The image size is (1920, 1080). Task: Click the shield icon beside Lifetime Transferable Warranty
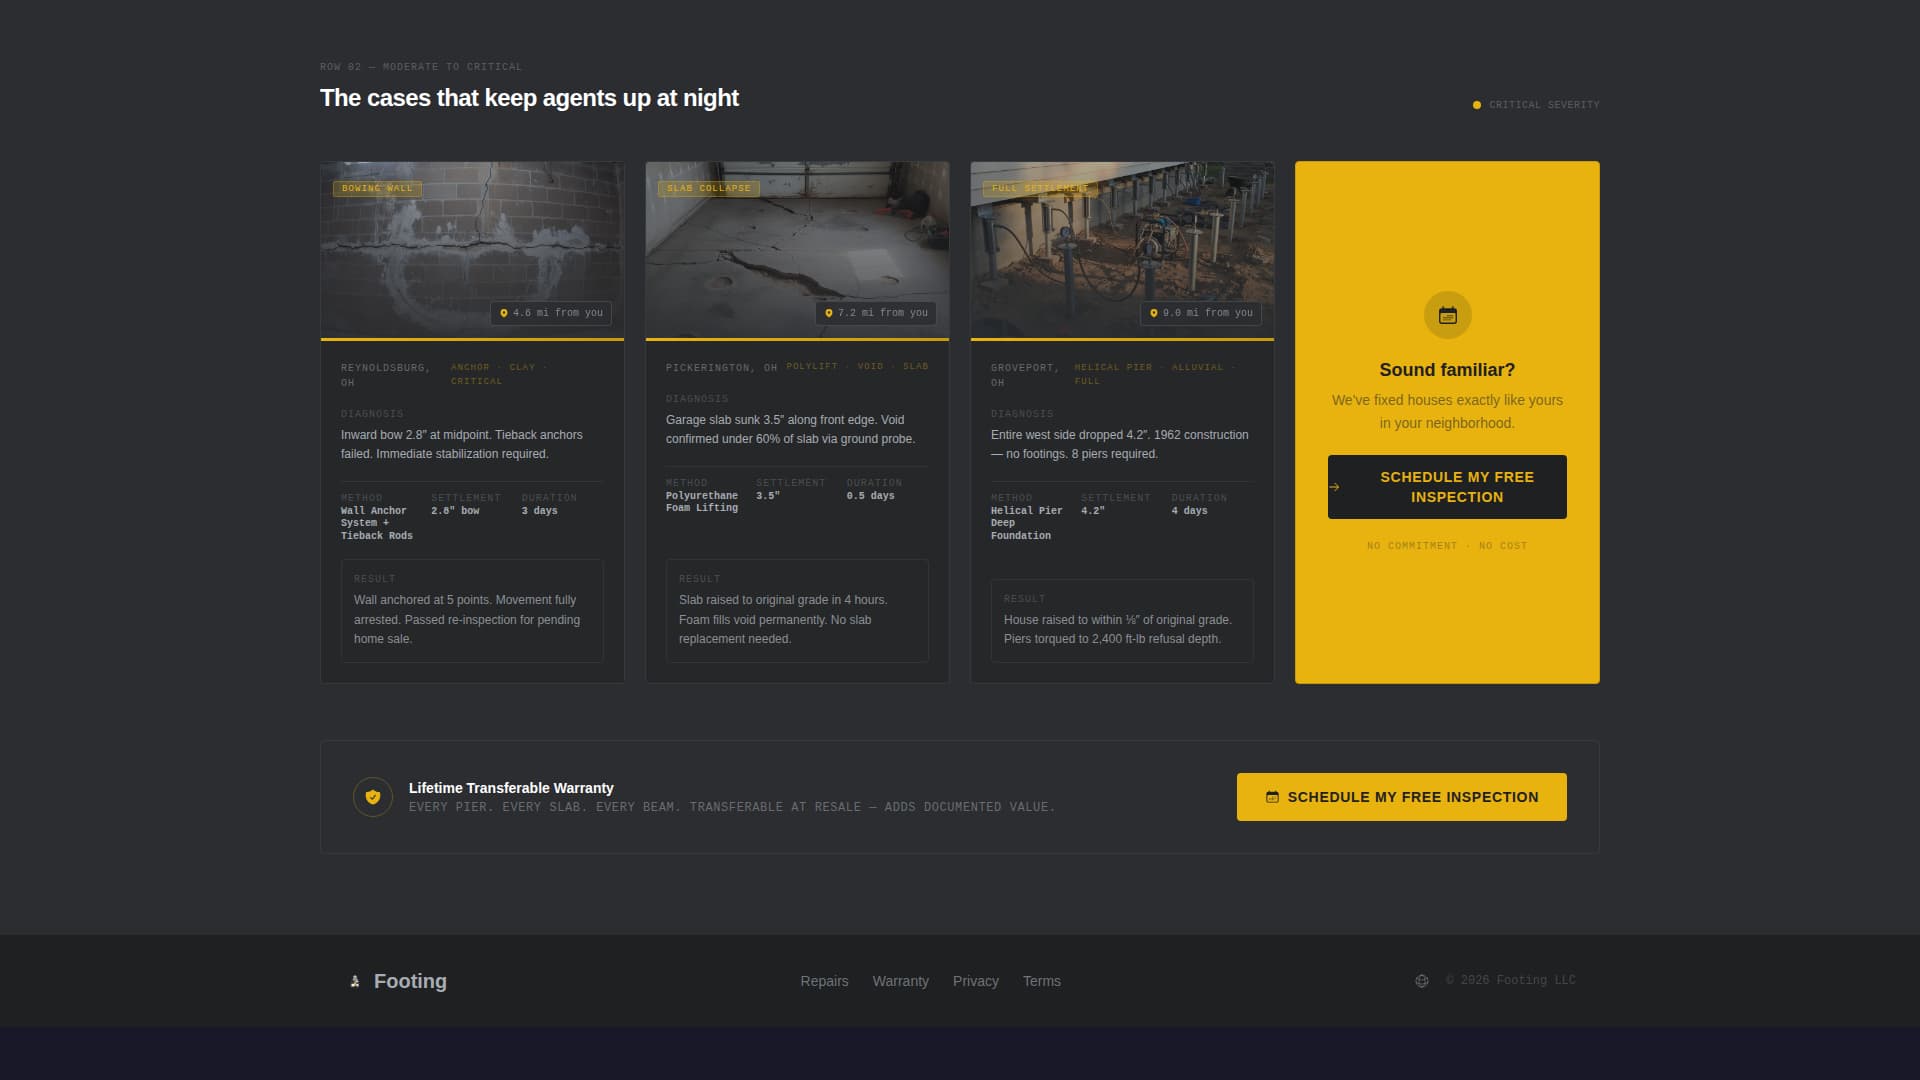[x=373, y=796]
